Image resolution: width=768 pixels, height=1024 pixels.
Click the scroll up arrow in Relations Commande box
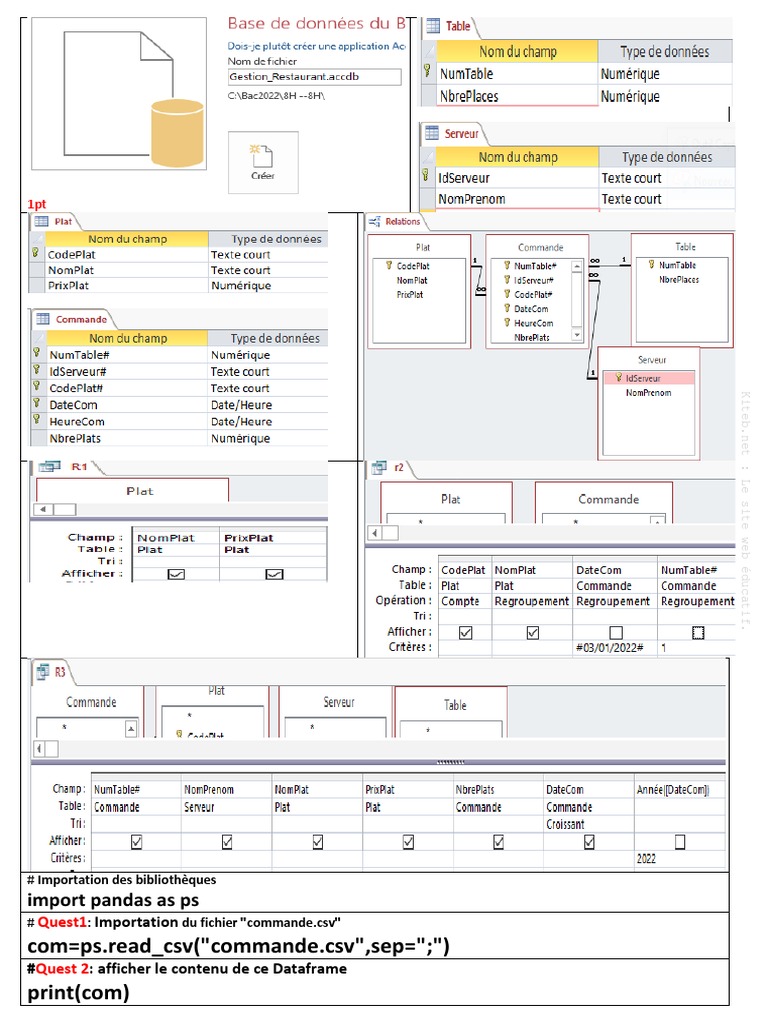click(x=577, y=266)
